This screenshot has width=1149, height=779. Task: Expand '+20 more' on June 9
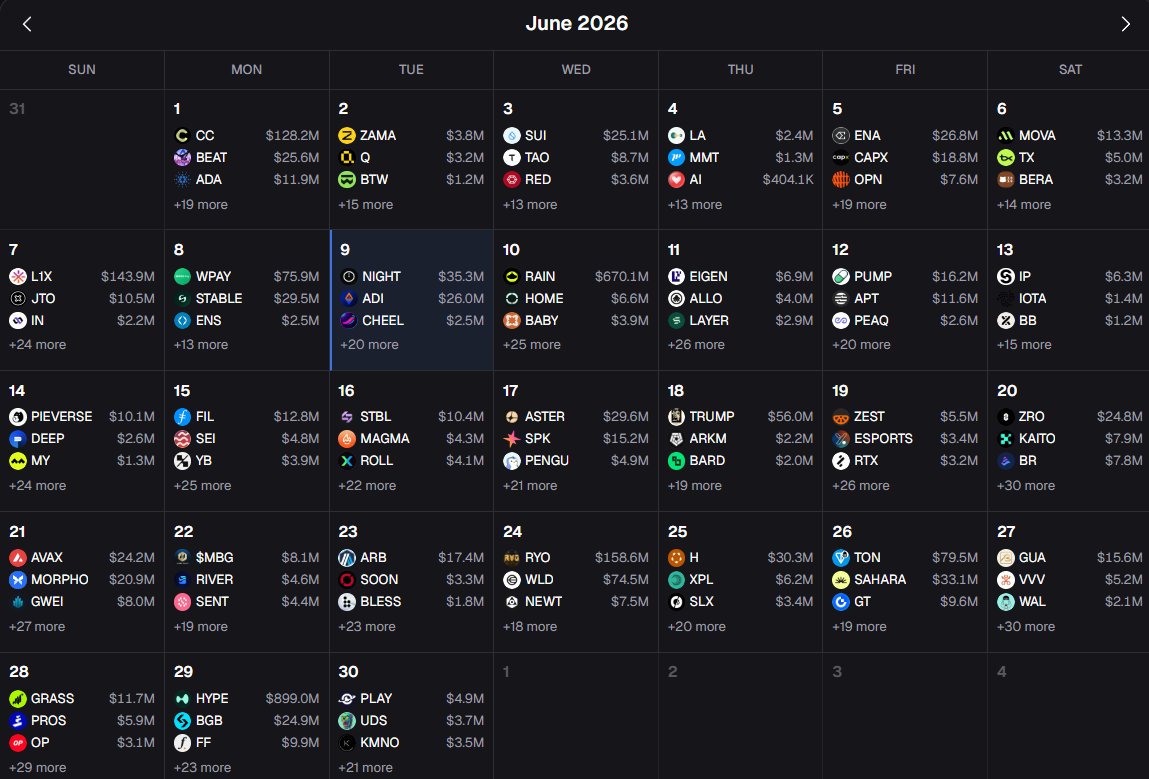(369, 344)
